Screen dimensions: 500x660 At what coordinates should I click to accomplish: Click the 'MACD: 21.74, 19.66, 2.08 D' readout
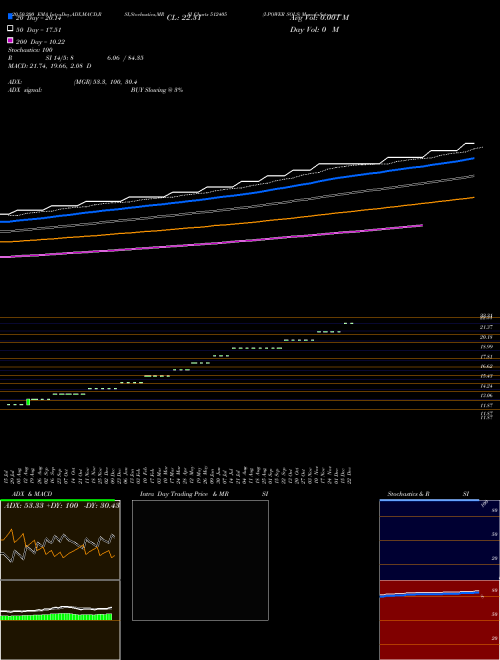pos(50,66)
